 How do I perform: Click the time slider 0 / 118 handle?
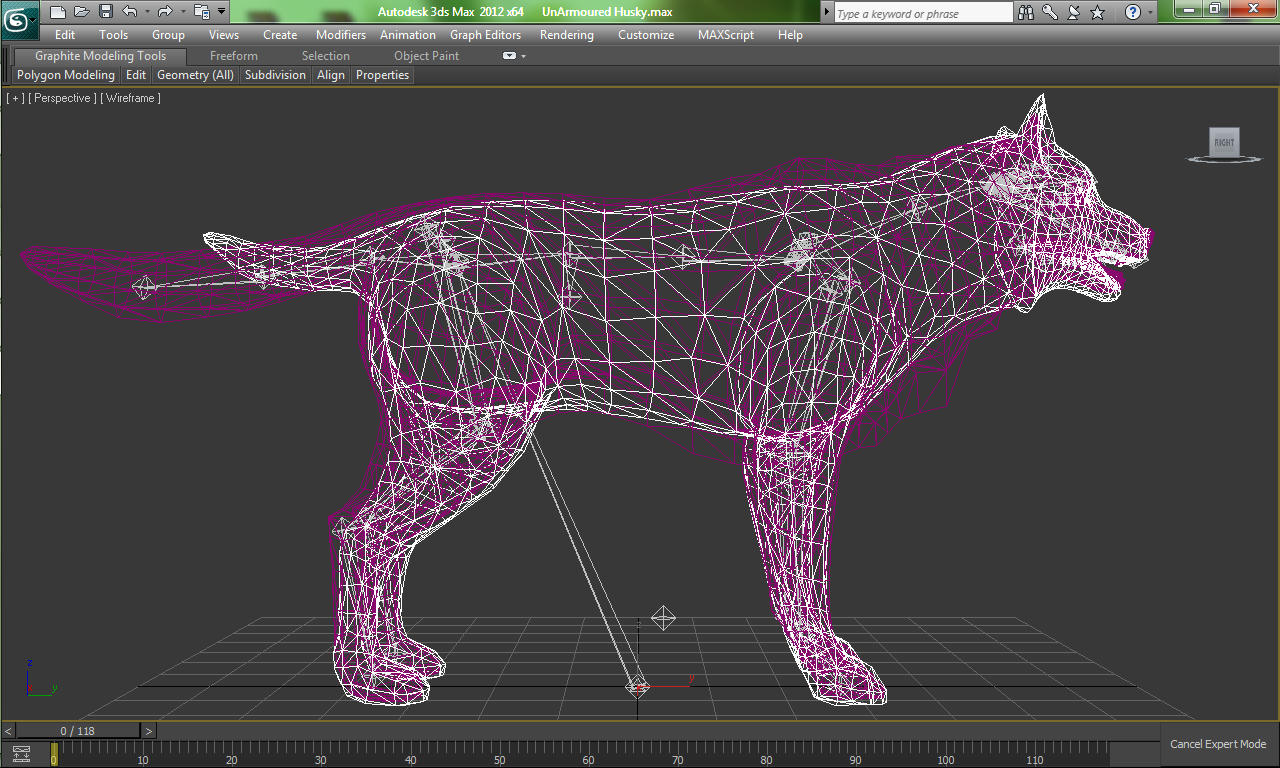point(78,731)
